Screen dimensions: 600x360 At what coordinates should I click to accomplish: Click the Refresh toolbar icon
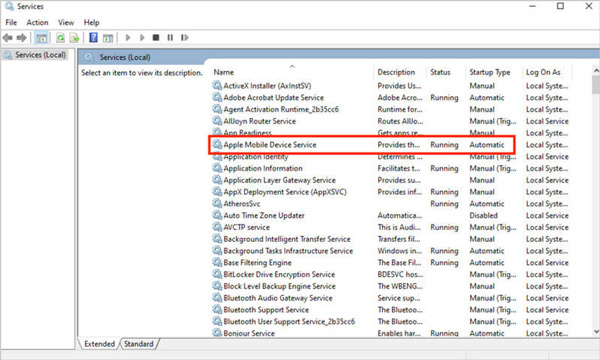[60, 37]
